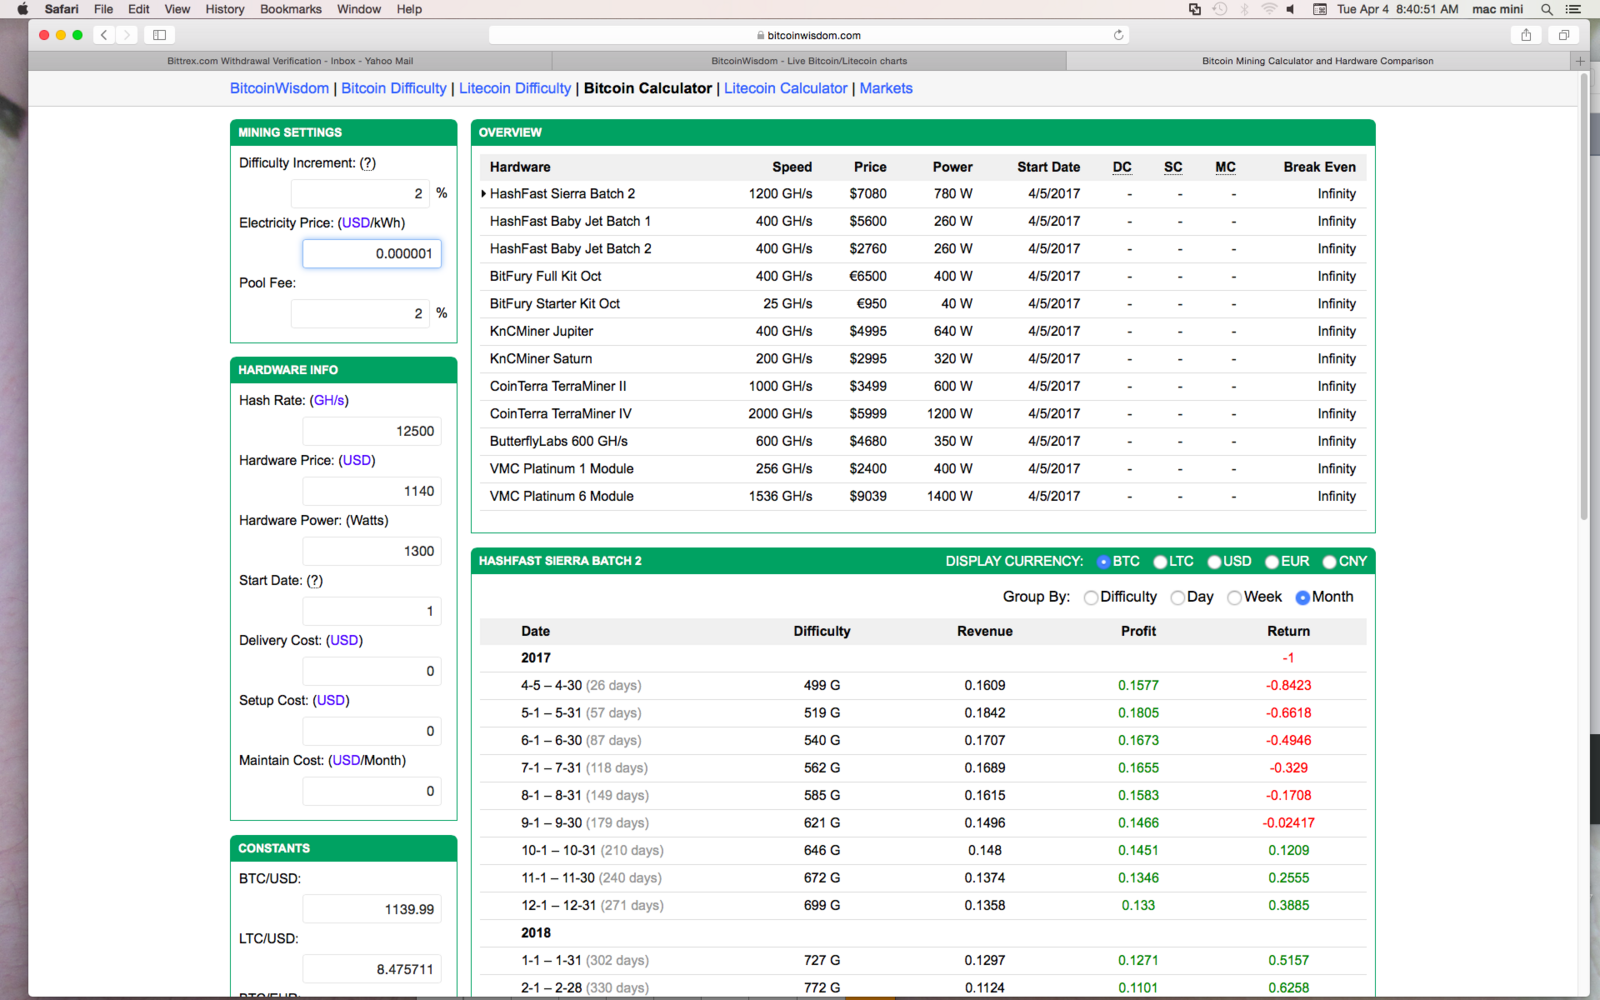Open Spotlight search in the menu bar
This screenshot has height=1000, width=1600.
click(x=1547, y=9)
